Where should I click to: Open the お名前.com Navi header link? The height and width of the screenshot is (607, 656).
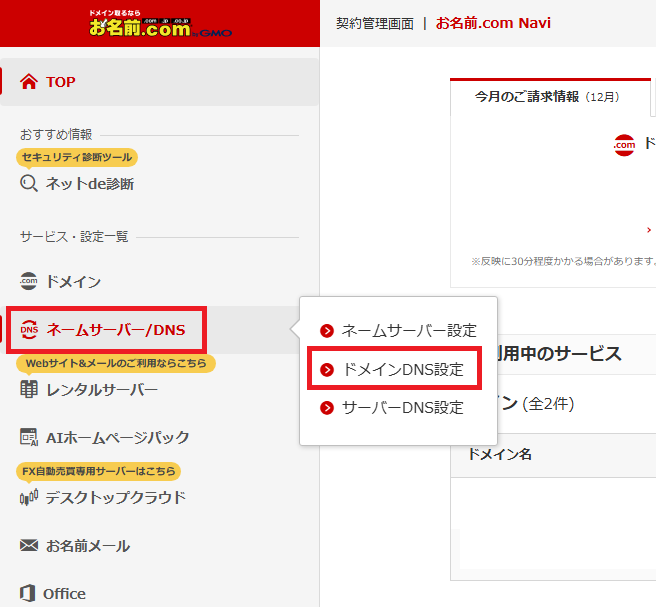click(x=493, y=23)
